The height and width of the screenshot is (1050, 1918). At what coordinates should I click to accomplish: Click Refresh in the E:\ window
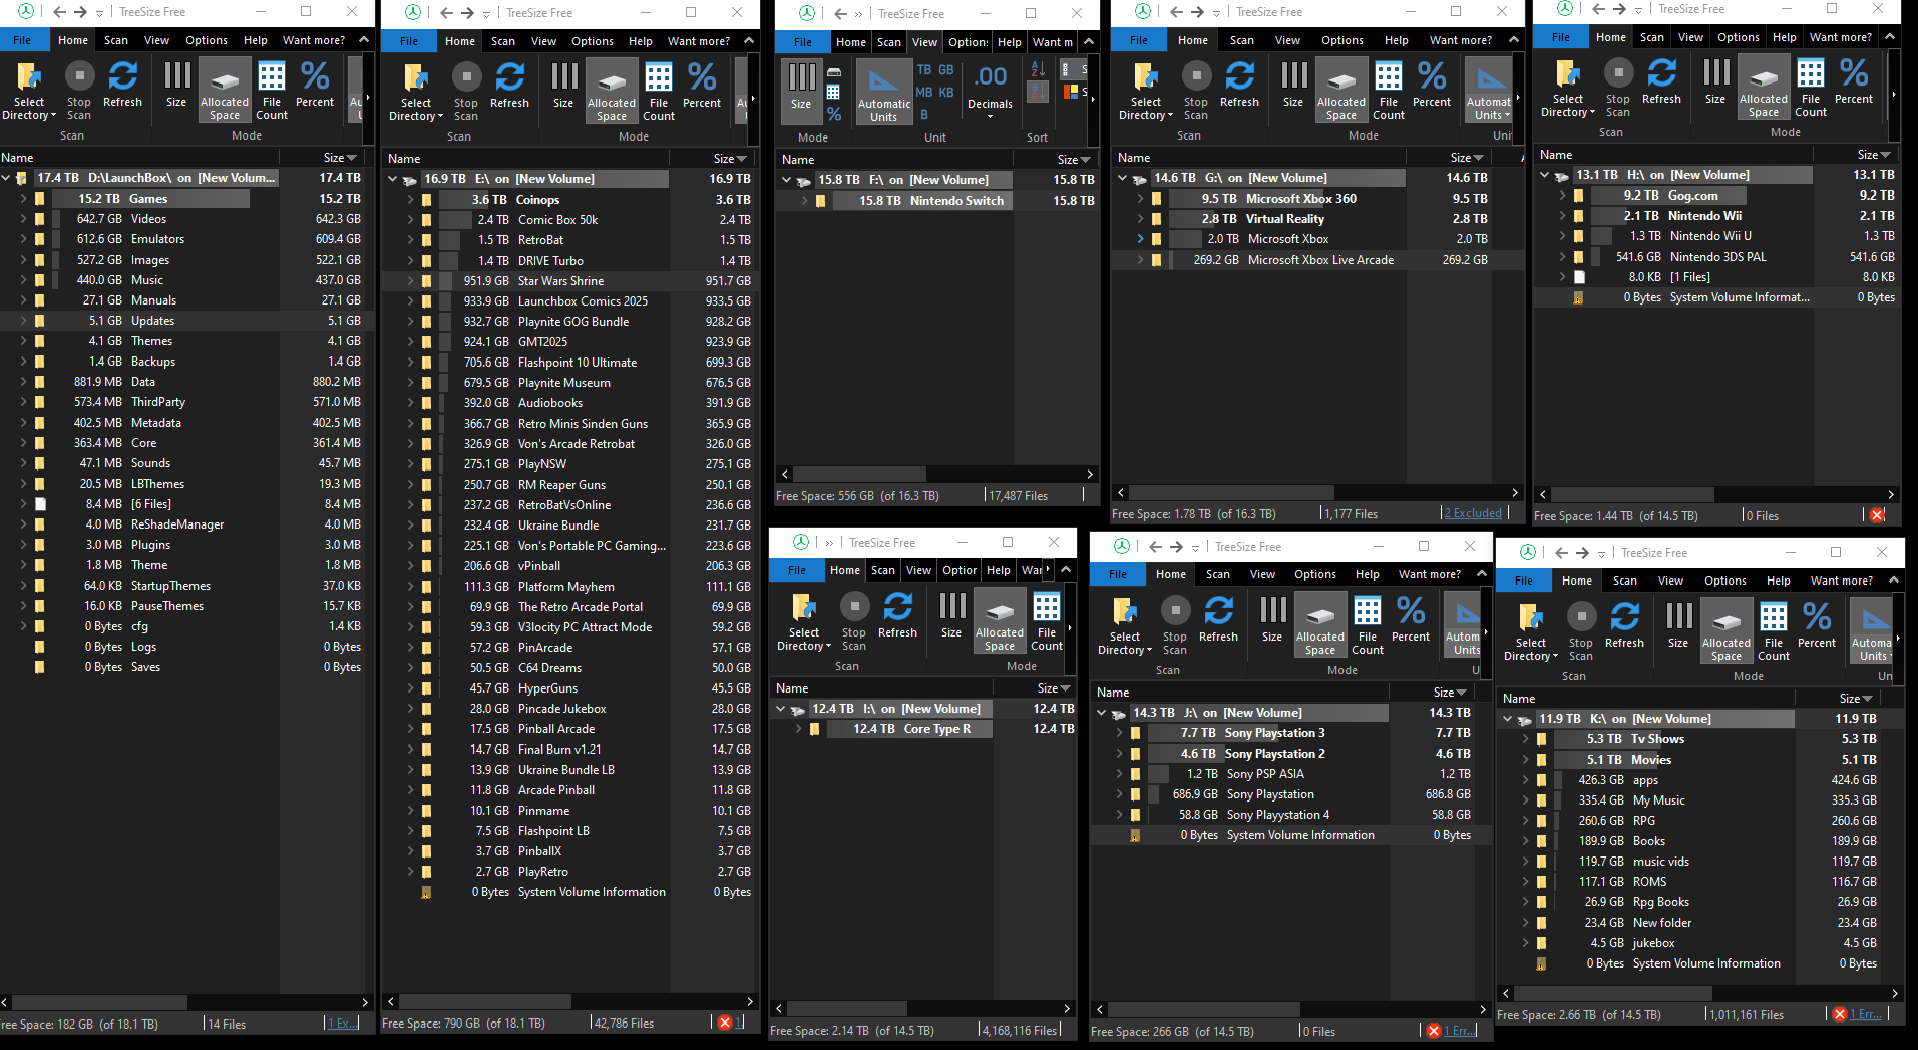click(510, 85)
